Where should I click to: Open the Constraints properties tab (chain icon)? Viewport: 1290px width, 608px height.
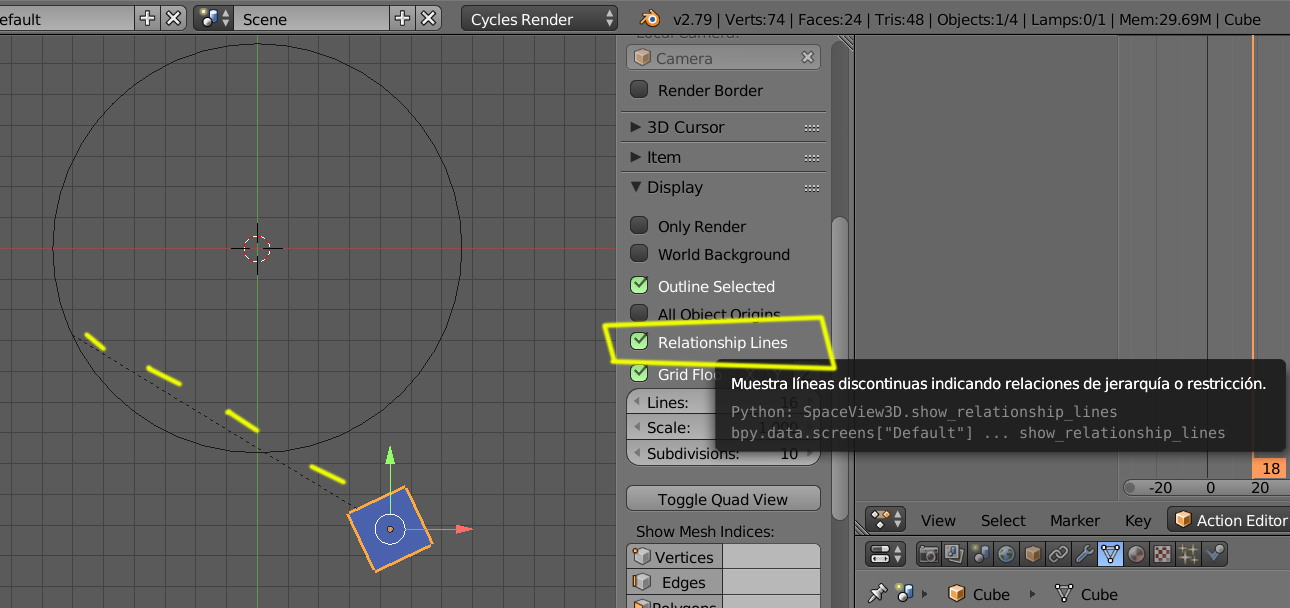1059,553
